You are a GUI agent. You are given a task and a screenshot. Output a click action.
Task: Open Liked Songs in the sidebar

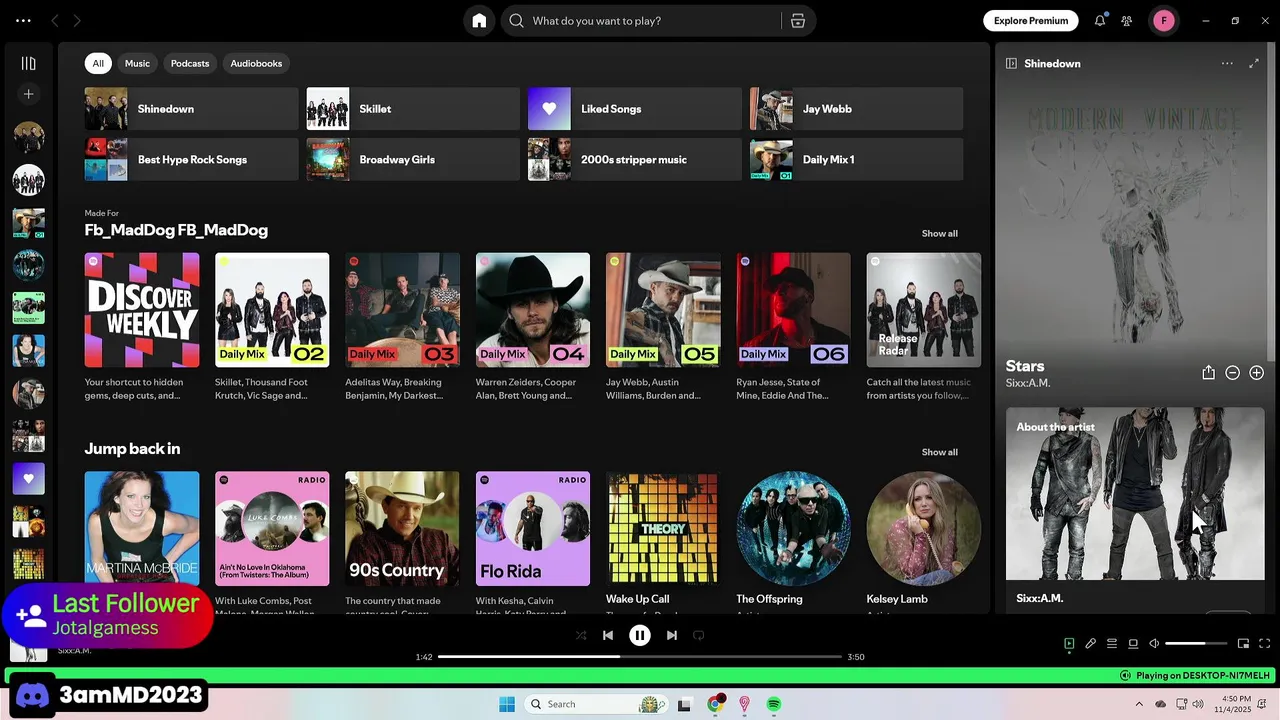pos(29,479)
